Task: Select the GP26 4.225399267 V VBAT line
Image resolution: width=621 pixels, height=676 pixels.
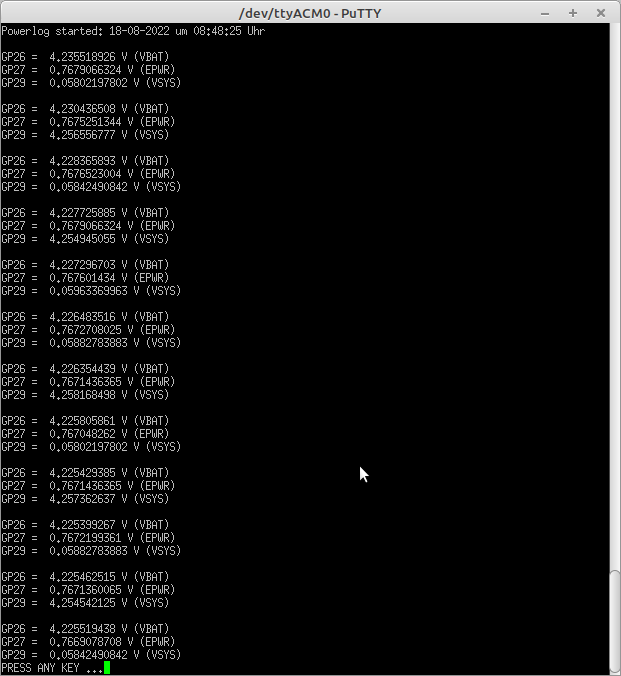Action: 85,525
